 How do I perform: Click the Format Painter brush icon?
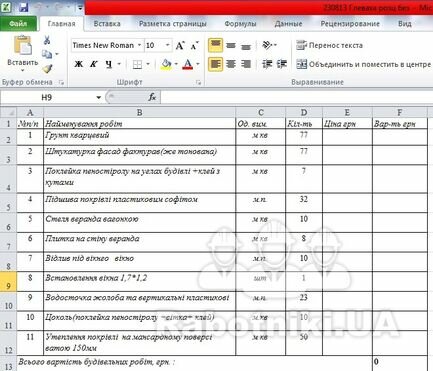47,69
